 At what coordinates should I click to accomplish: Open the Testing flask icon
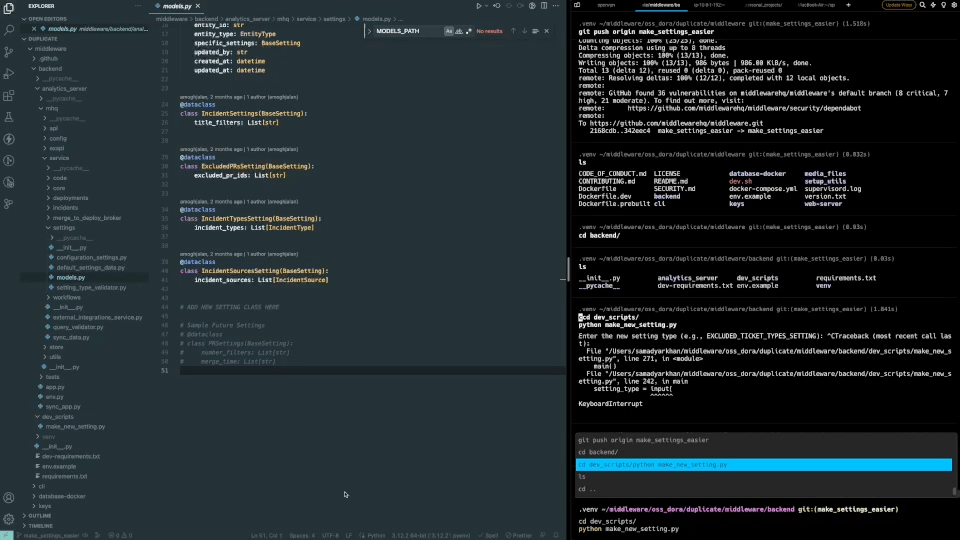9,117
